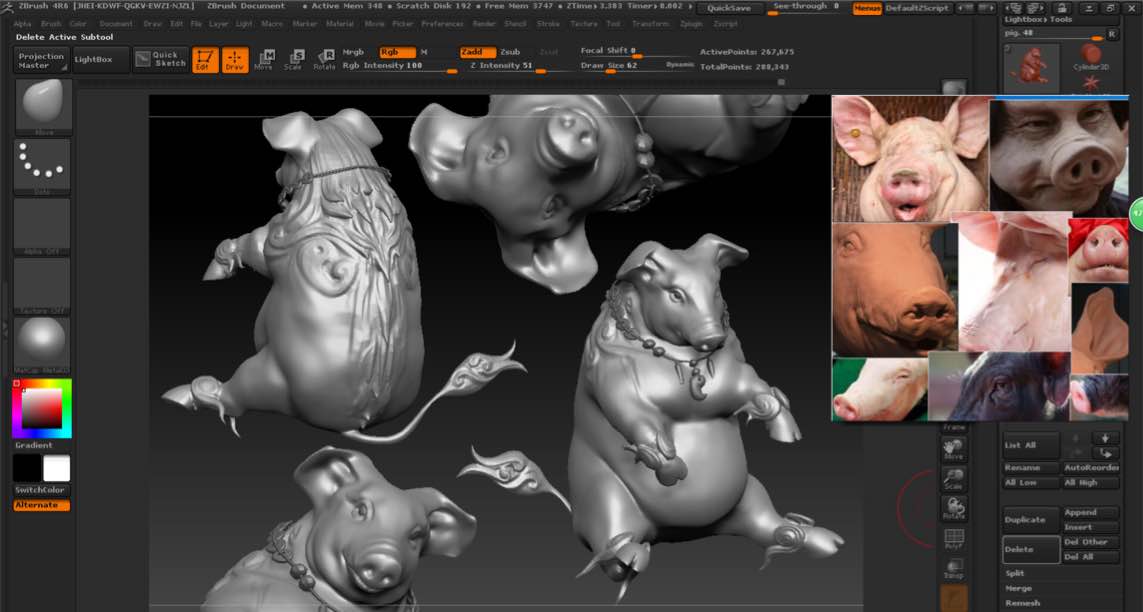Select the Cylinder3D tool
This screenshot has height=612, width=1143.
click(x=1091, y=57)
